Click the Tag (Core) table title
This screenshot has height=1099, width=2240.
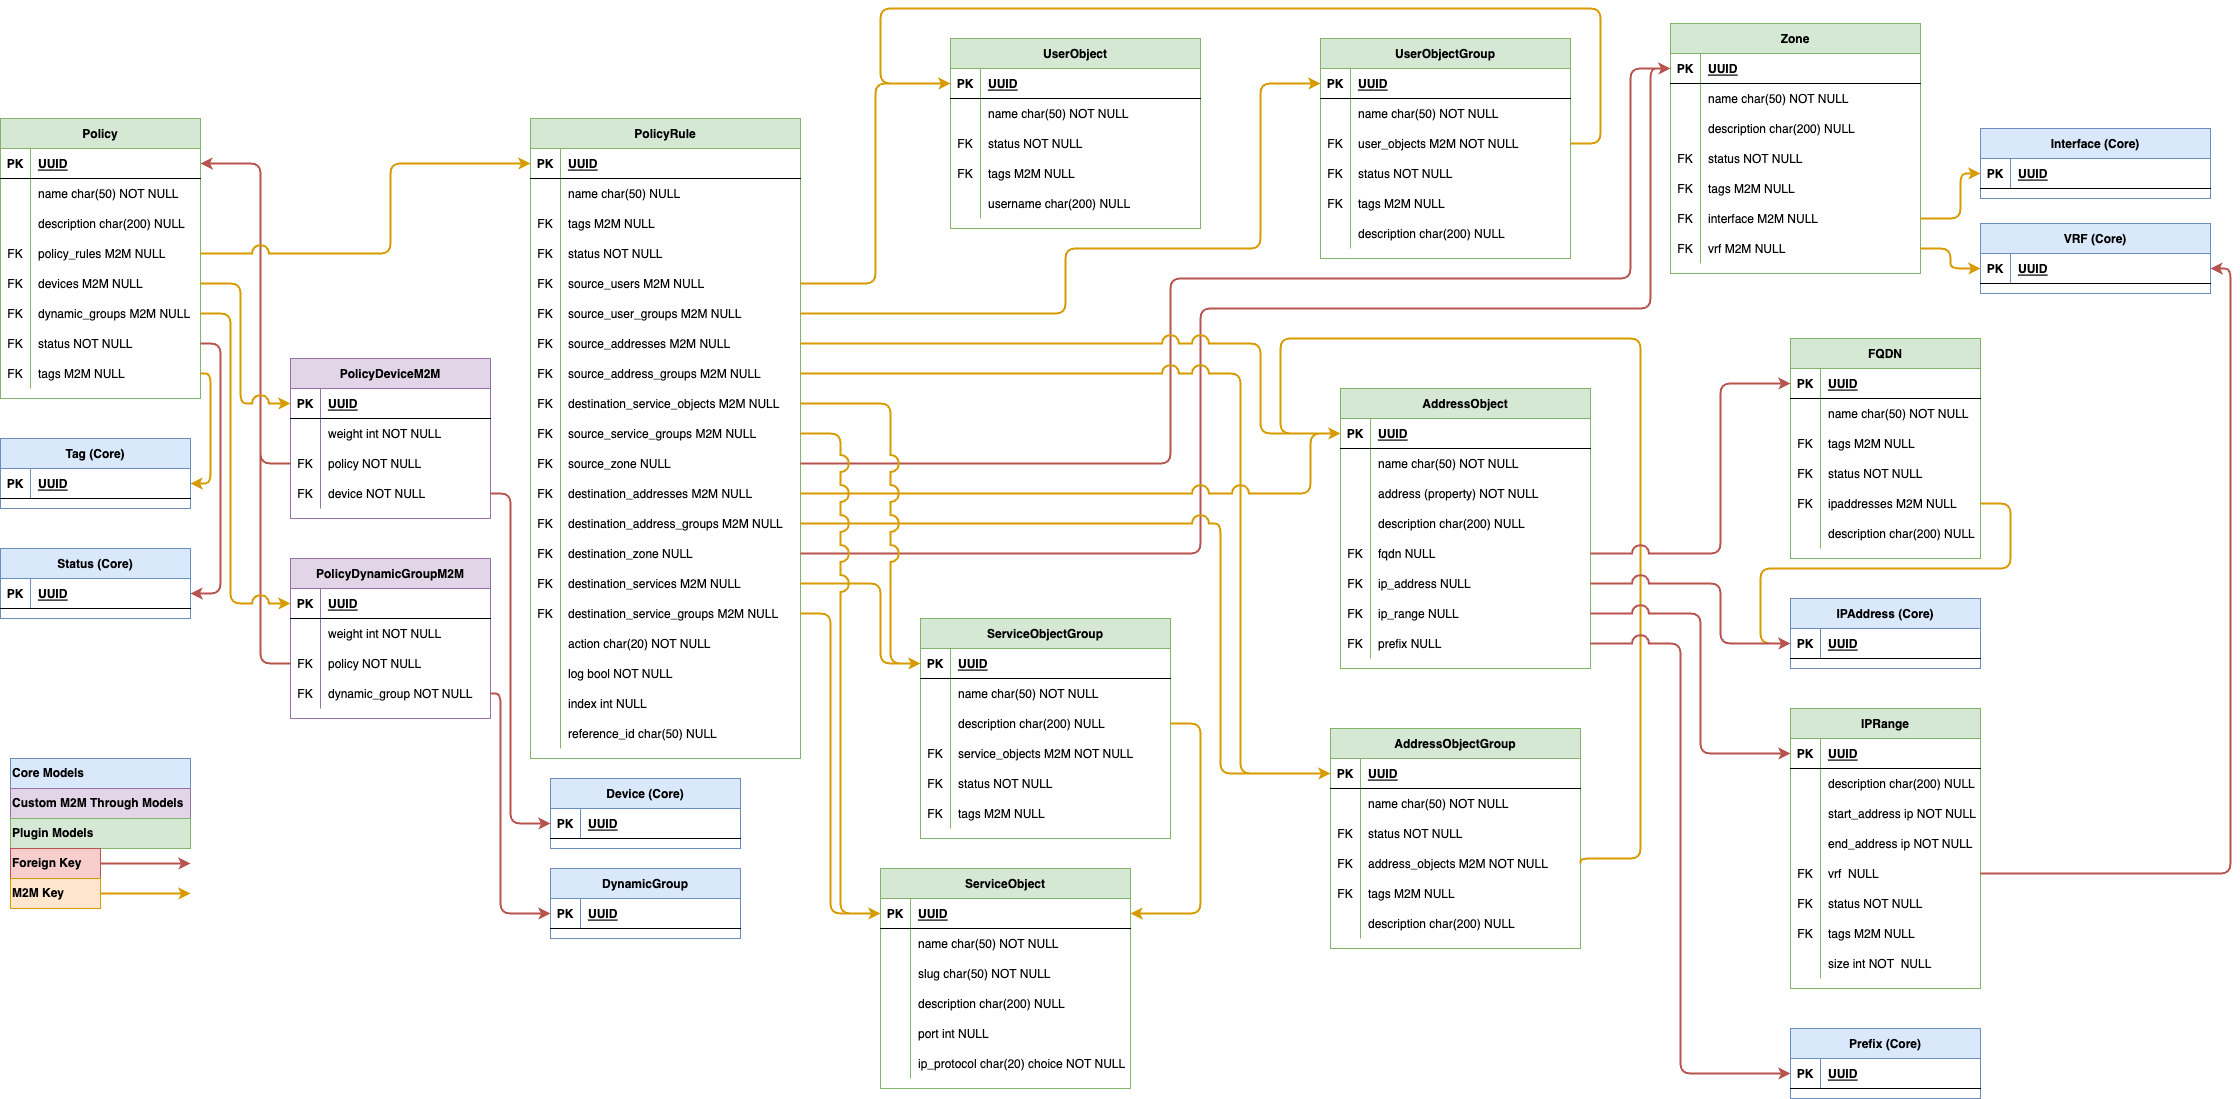[95, 454]
